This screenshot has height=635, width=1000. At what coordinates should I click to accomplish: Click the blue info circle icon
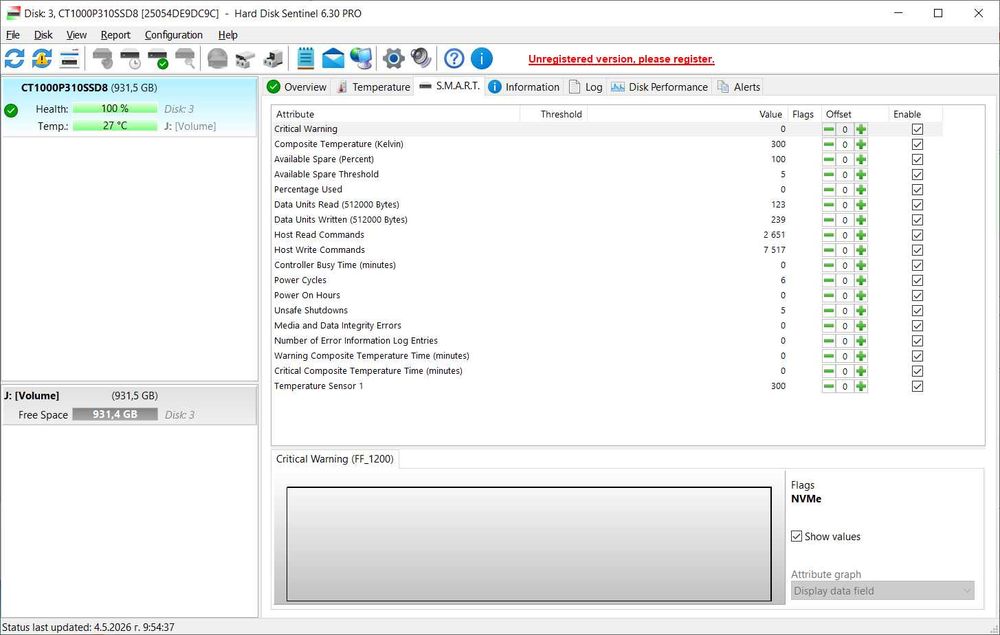click(482, 59)
